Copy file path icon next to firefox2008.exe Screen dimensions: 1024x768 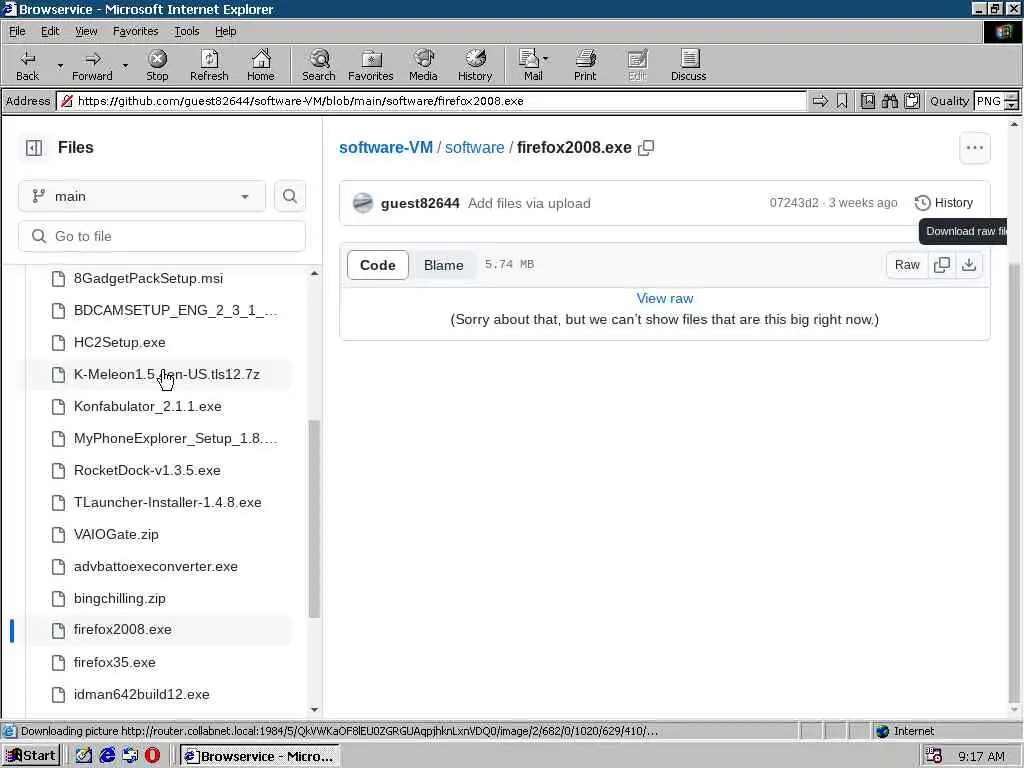tap(646, 148)
